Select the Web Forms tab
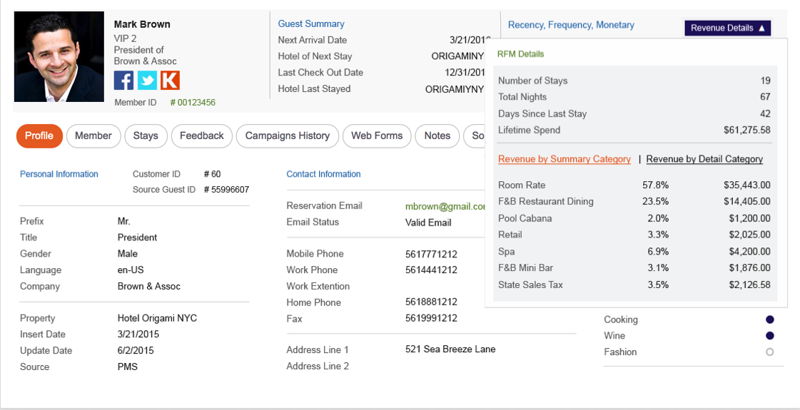This screenshot has width=800, height=410. [377, 136]
